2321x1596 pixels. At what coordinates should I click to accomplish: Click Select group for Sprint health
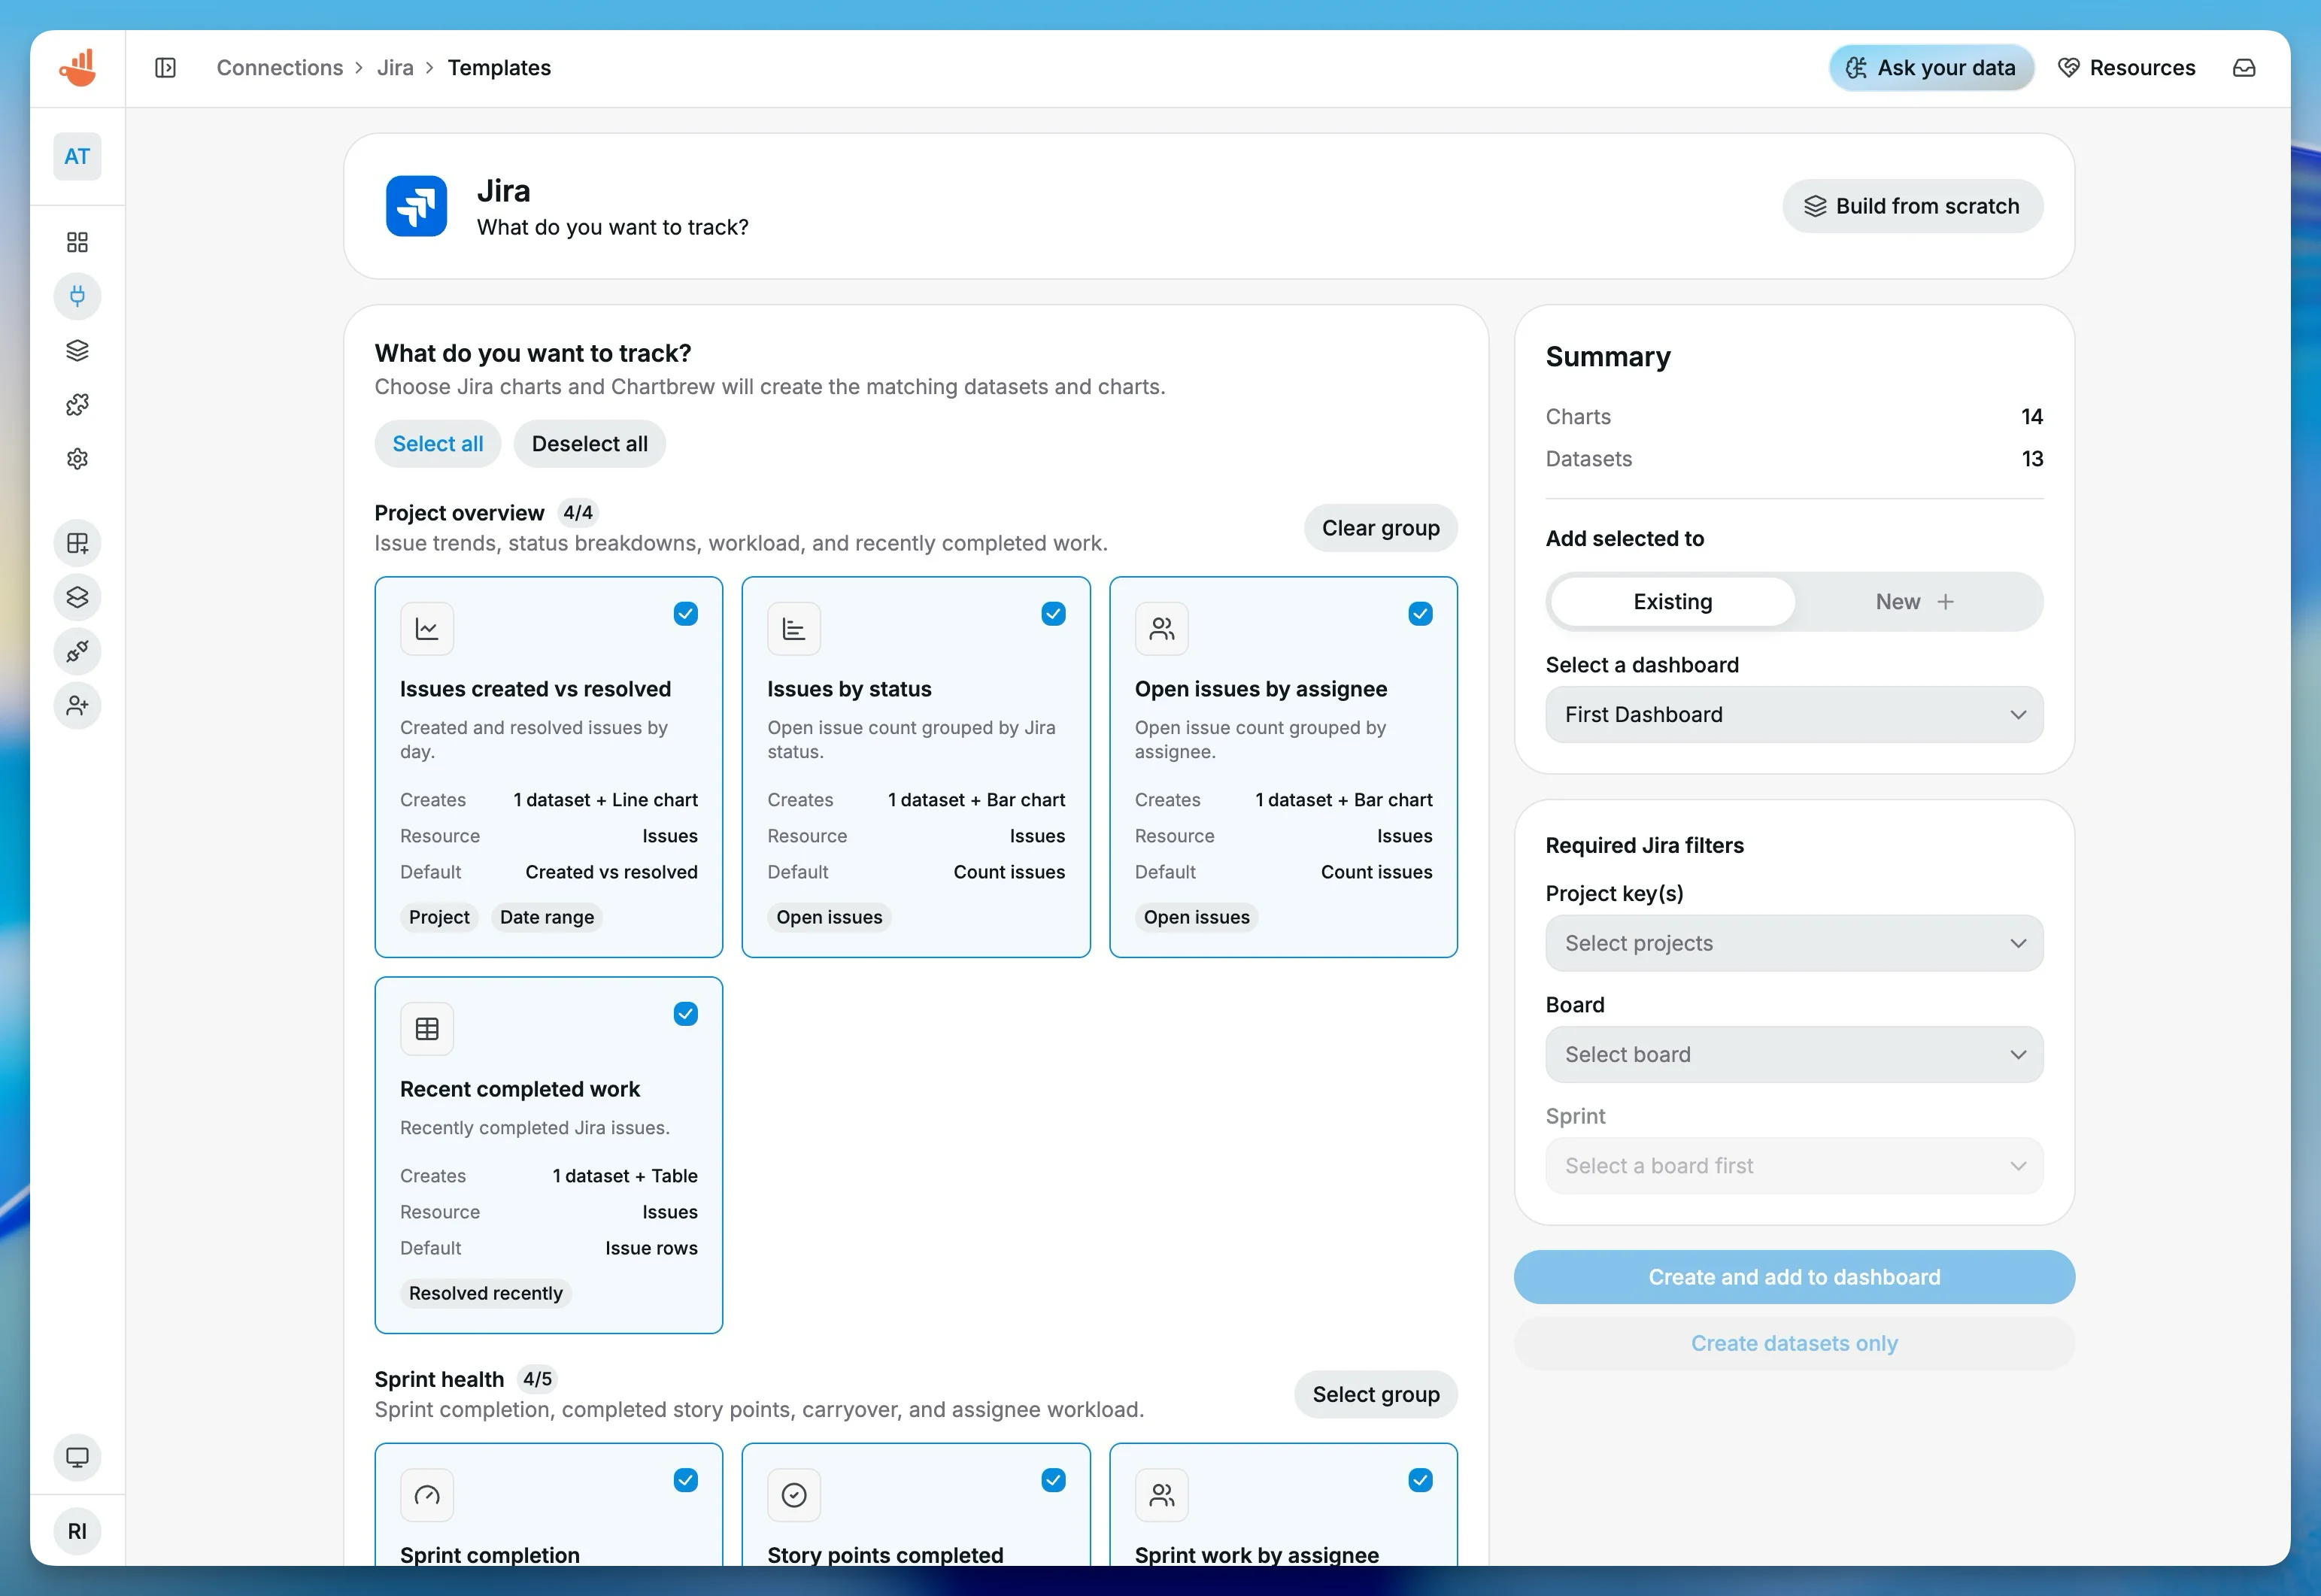1375,1394
